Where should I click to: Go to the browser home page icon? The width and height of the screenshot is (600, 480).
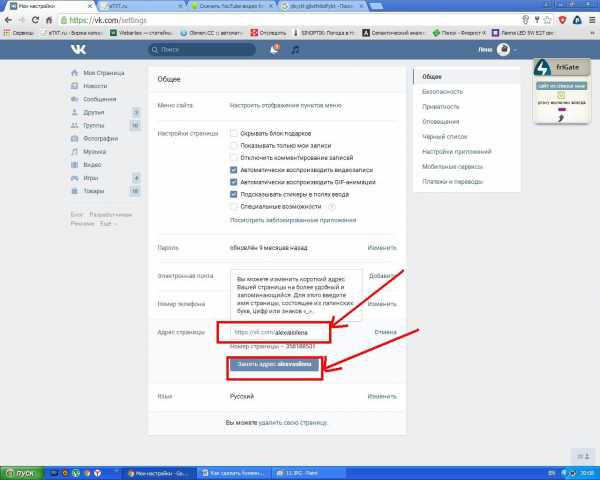coord(49,20)
